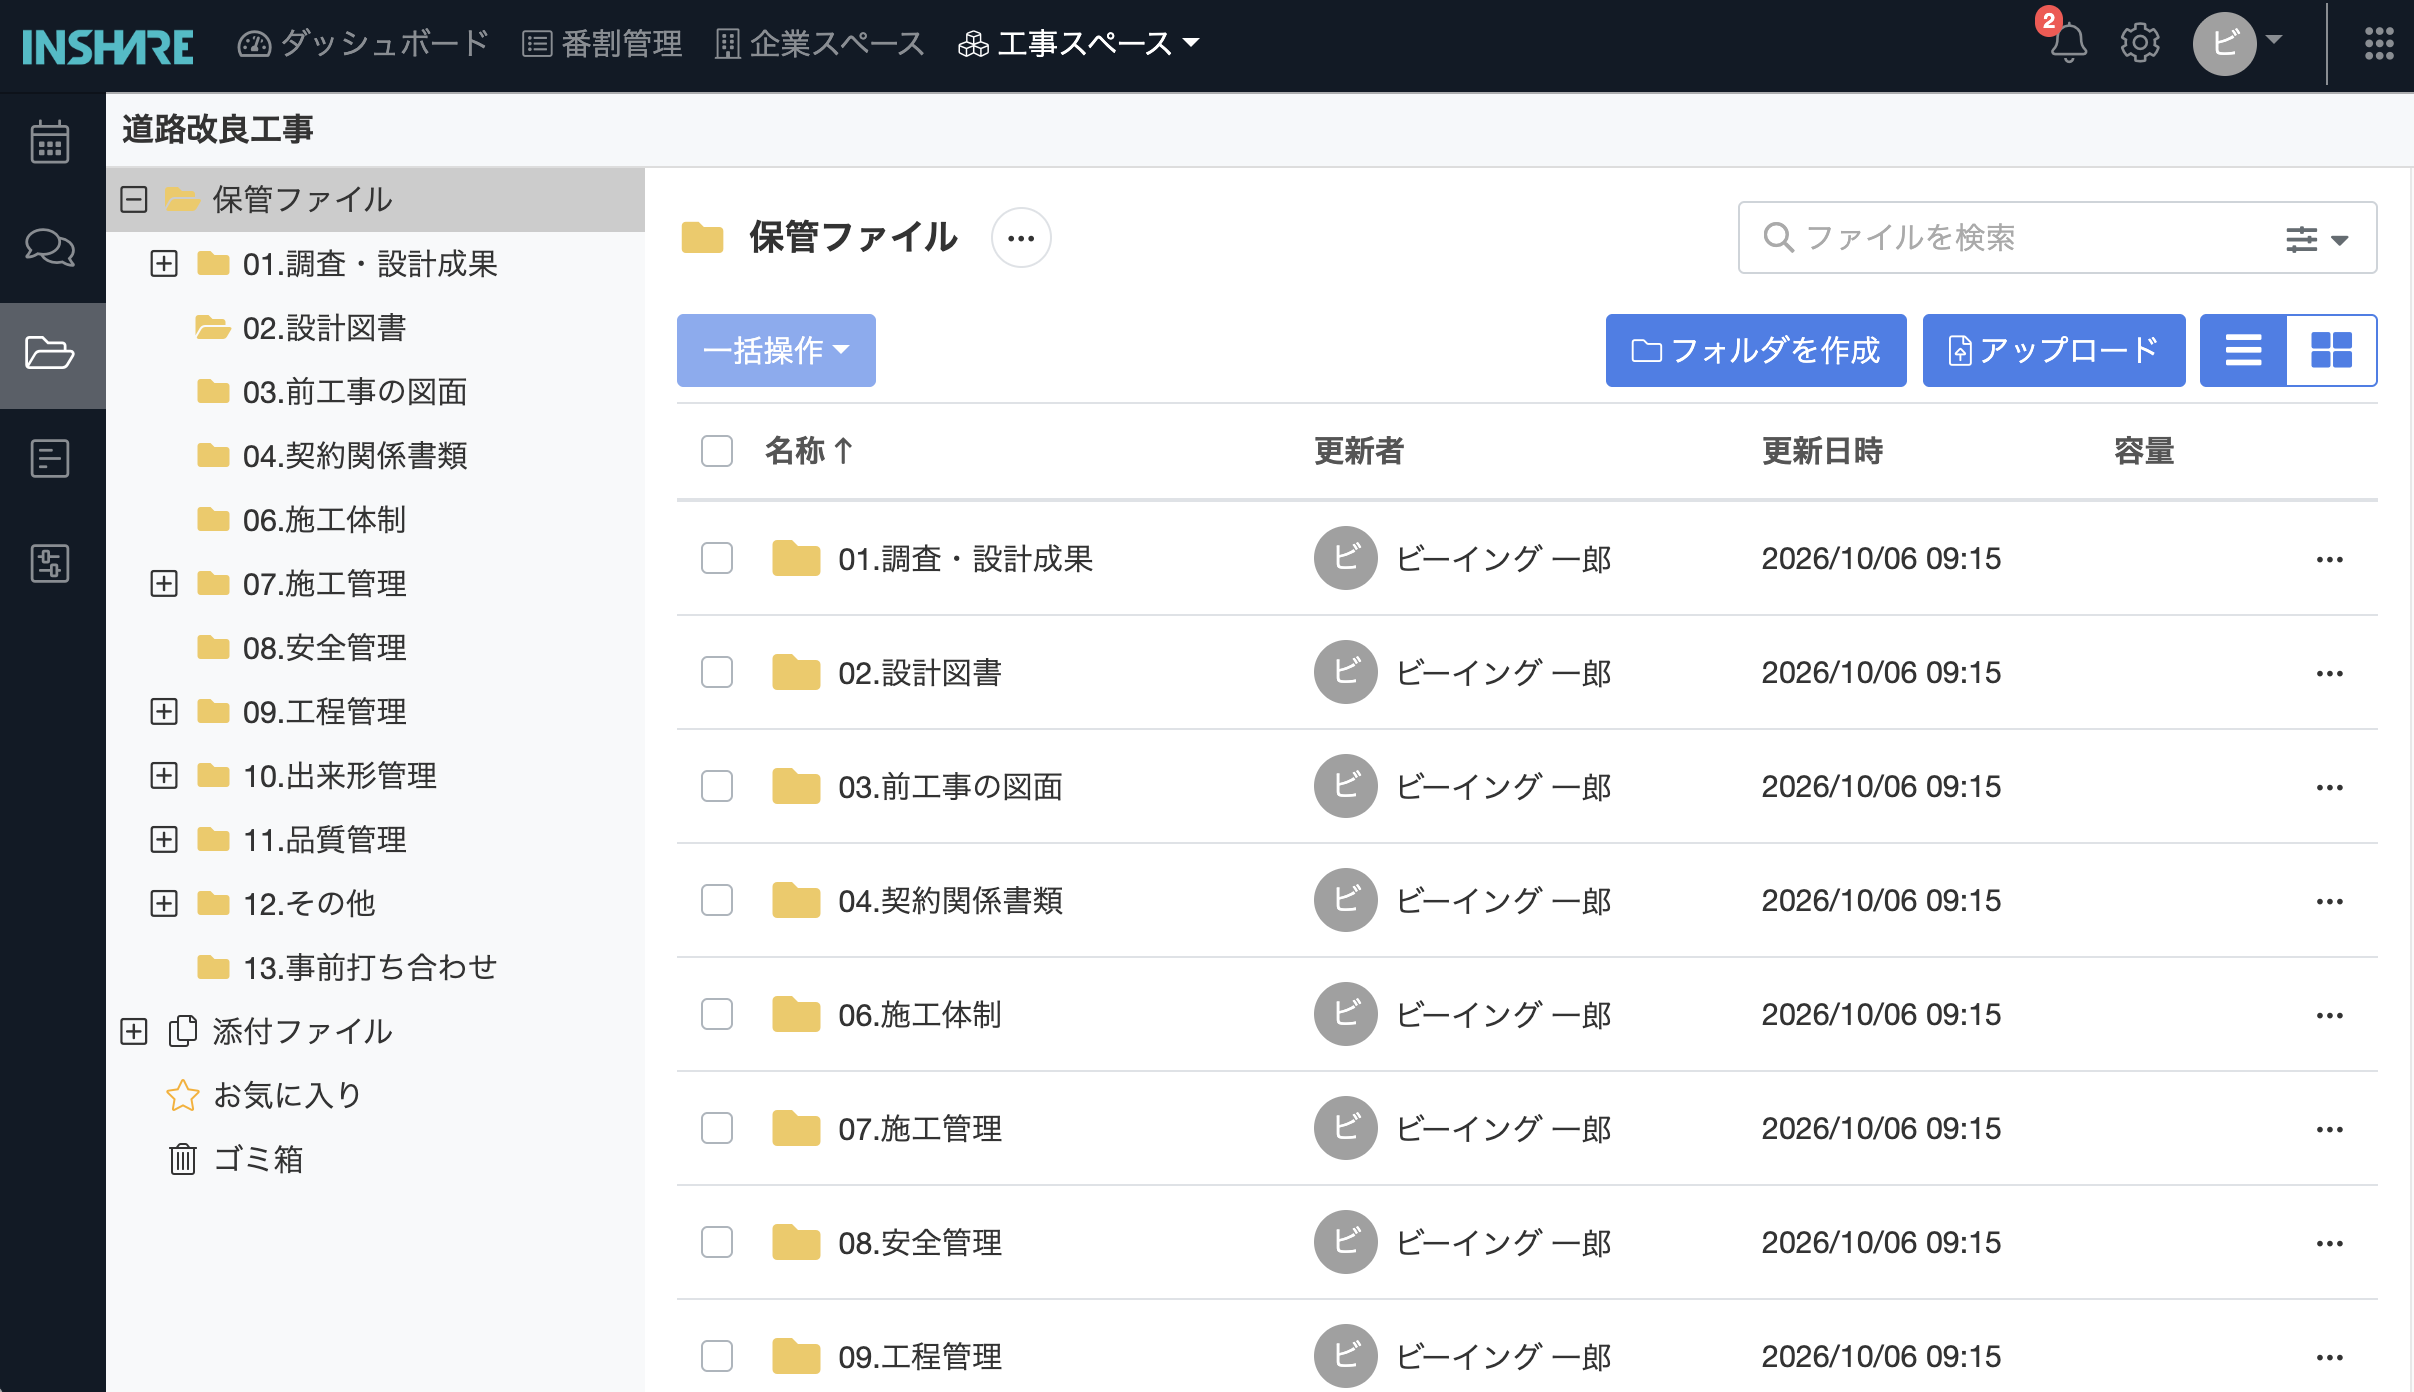Check the 07.施工管理 row checkbox

click(x=717, y=1128)
